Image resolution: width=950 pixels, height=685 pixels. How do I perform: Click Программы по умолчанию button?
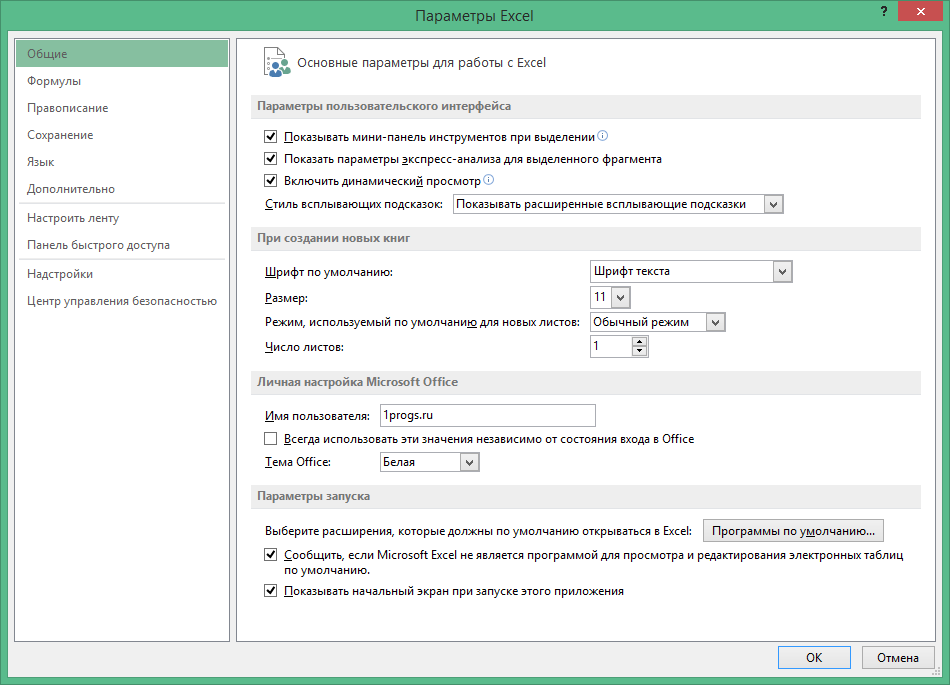pos(793,531)
